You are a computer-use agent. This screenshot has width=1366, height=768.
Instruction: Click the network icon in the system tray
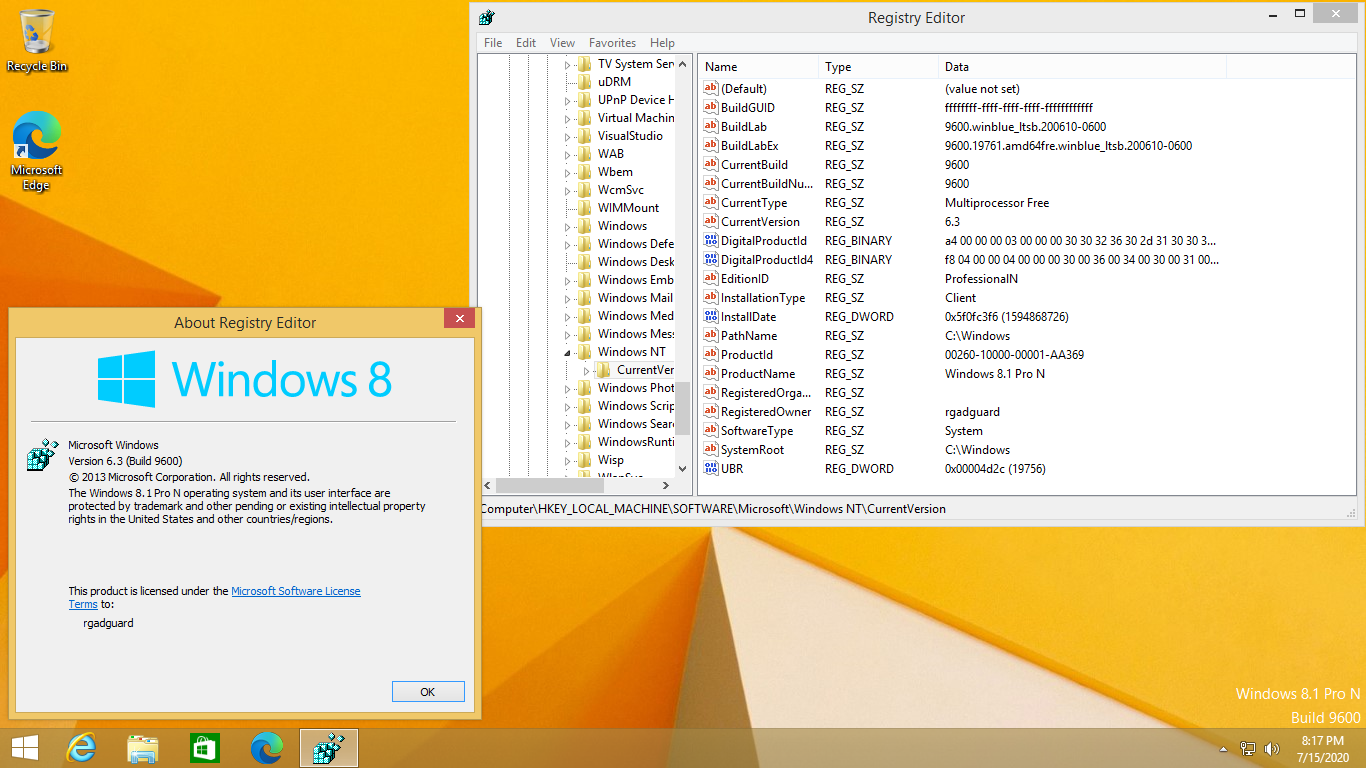tap(1248, 748)
